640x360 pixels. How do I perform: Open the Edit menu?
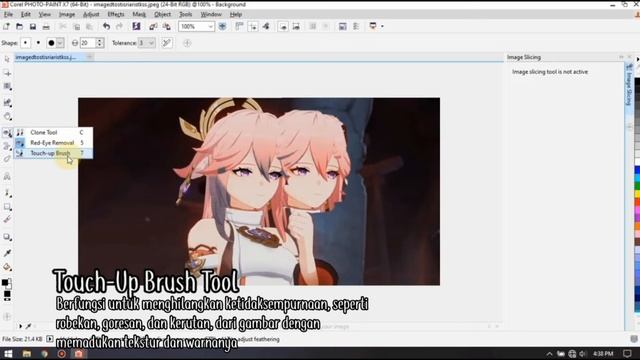[x=26, y=14]
